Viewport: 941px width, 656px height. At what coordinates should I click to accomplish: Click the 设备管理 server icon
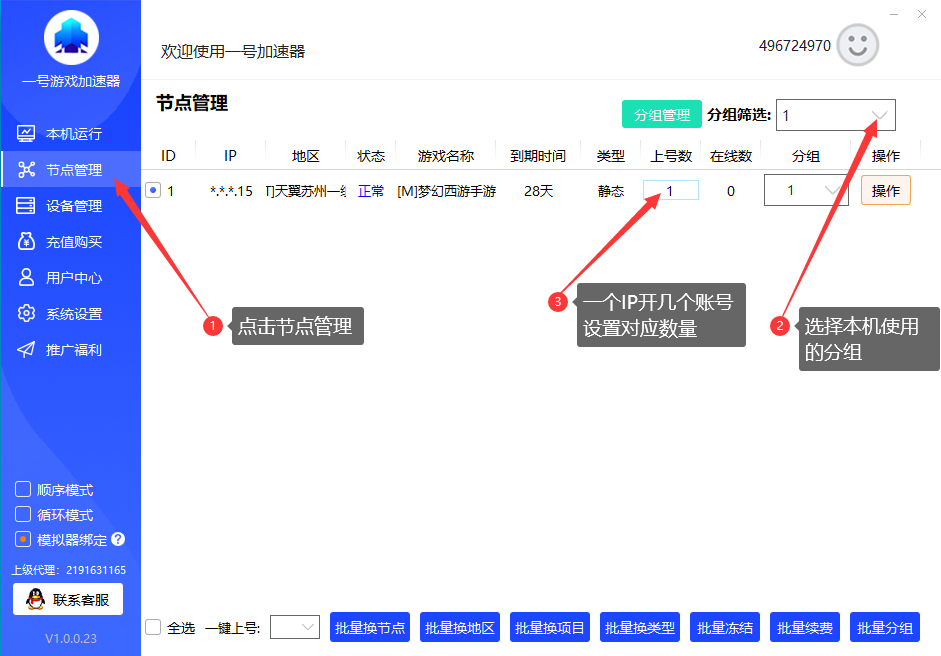[26, 206]
